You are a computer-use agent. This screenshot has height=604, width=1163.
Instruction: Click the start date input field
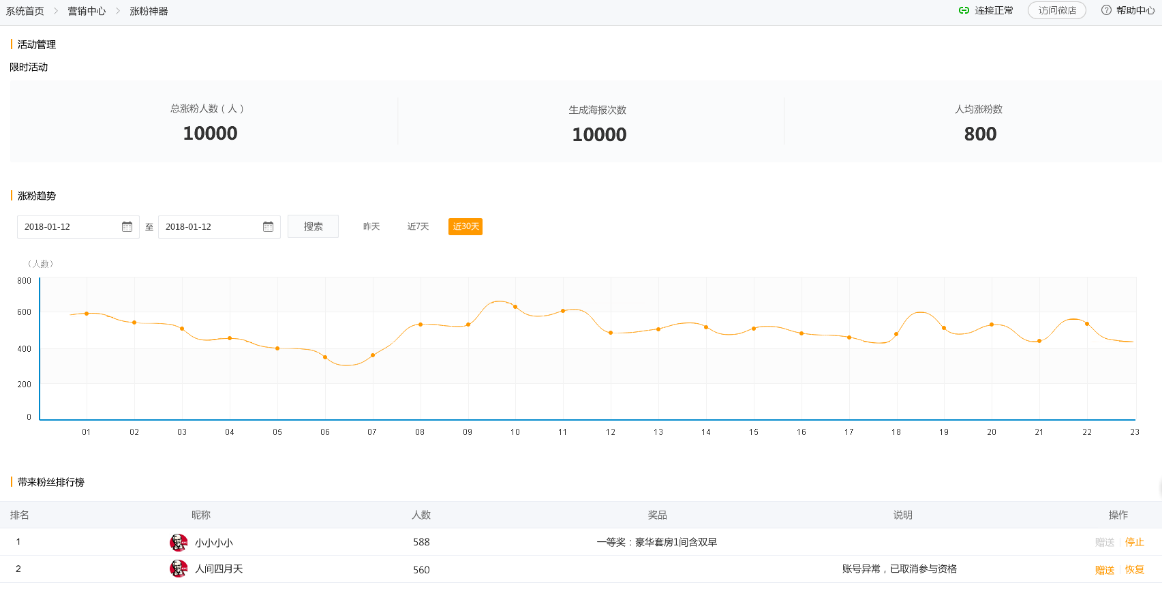tap(68, 227)
